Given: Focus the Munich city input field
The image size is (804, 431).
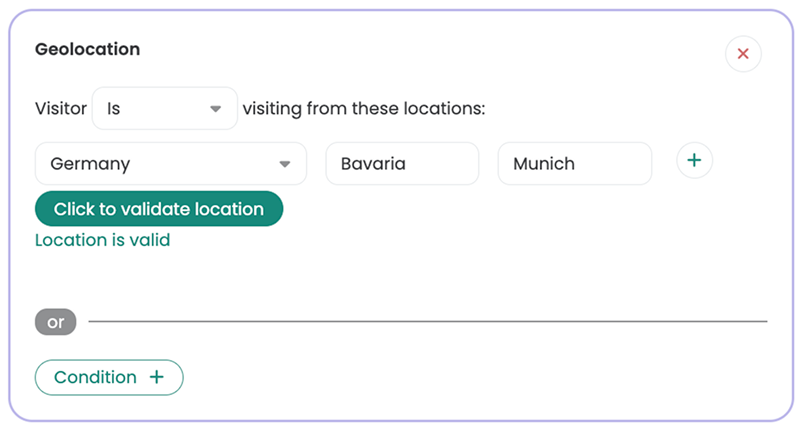Looking at the screenshot, I should pos(574,164).
